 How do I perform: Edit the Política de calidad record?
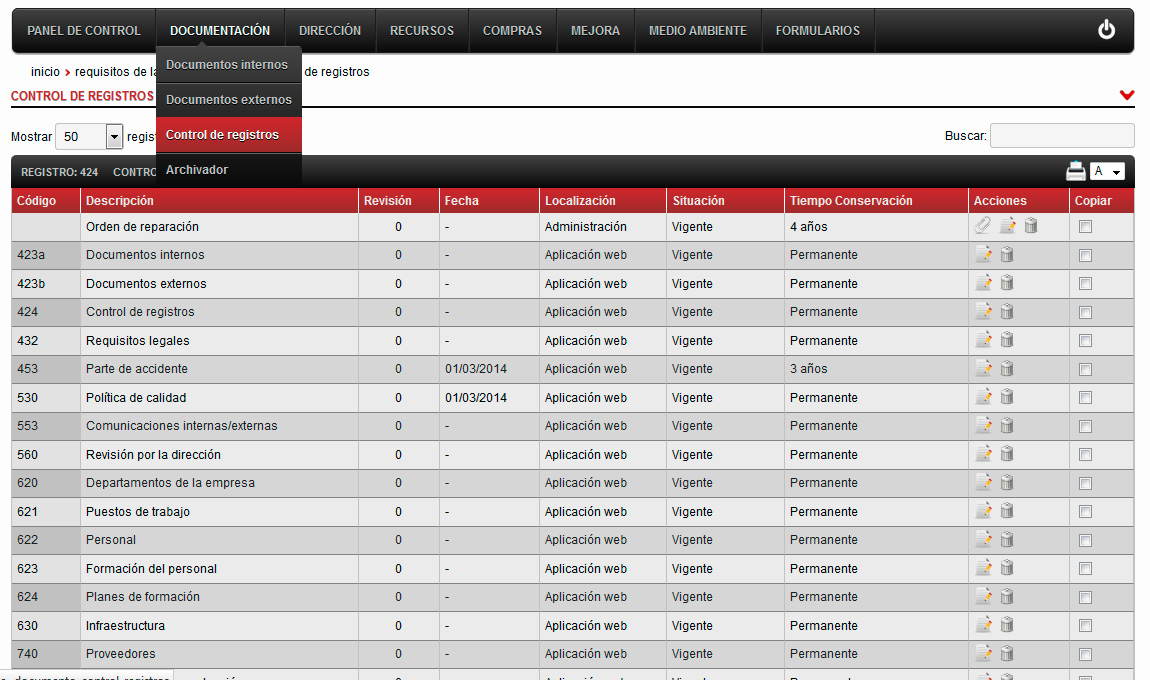984,397
